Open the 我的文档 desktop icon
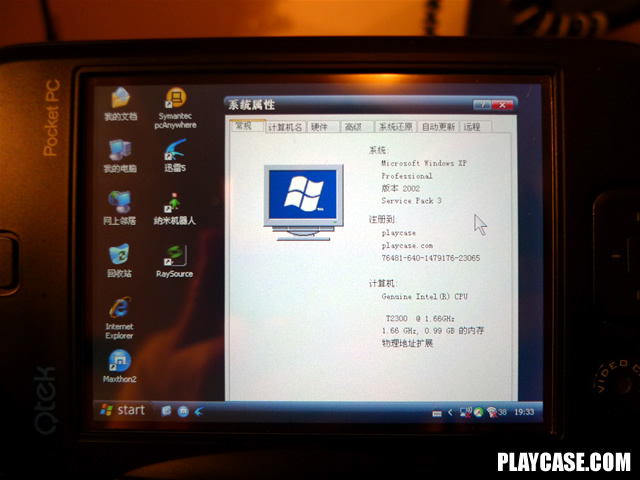This screenshot has height=480, width=640. click(x=120, y=104)
